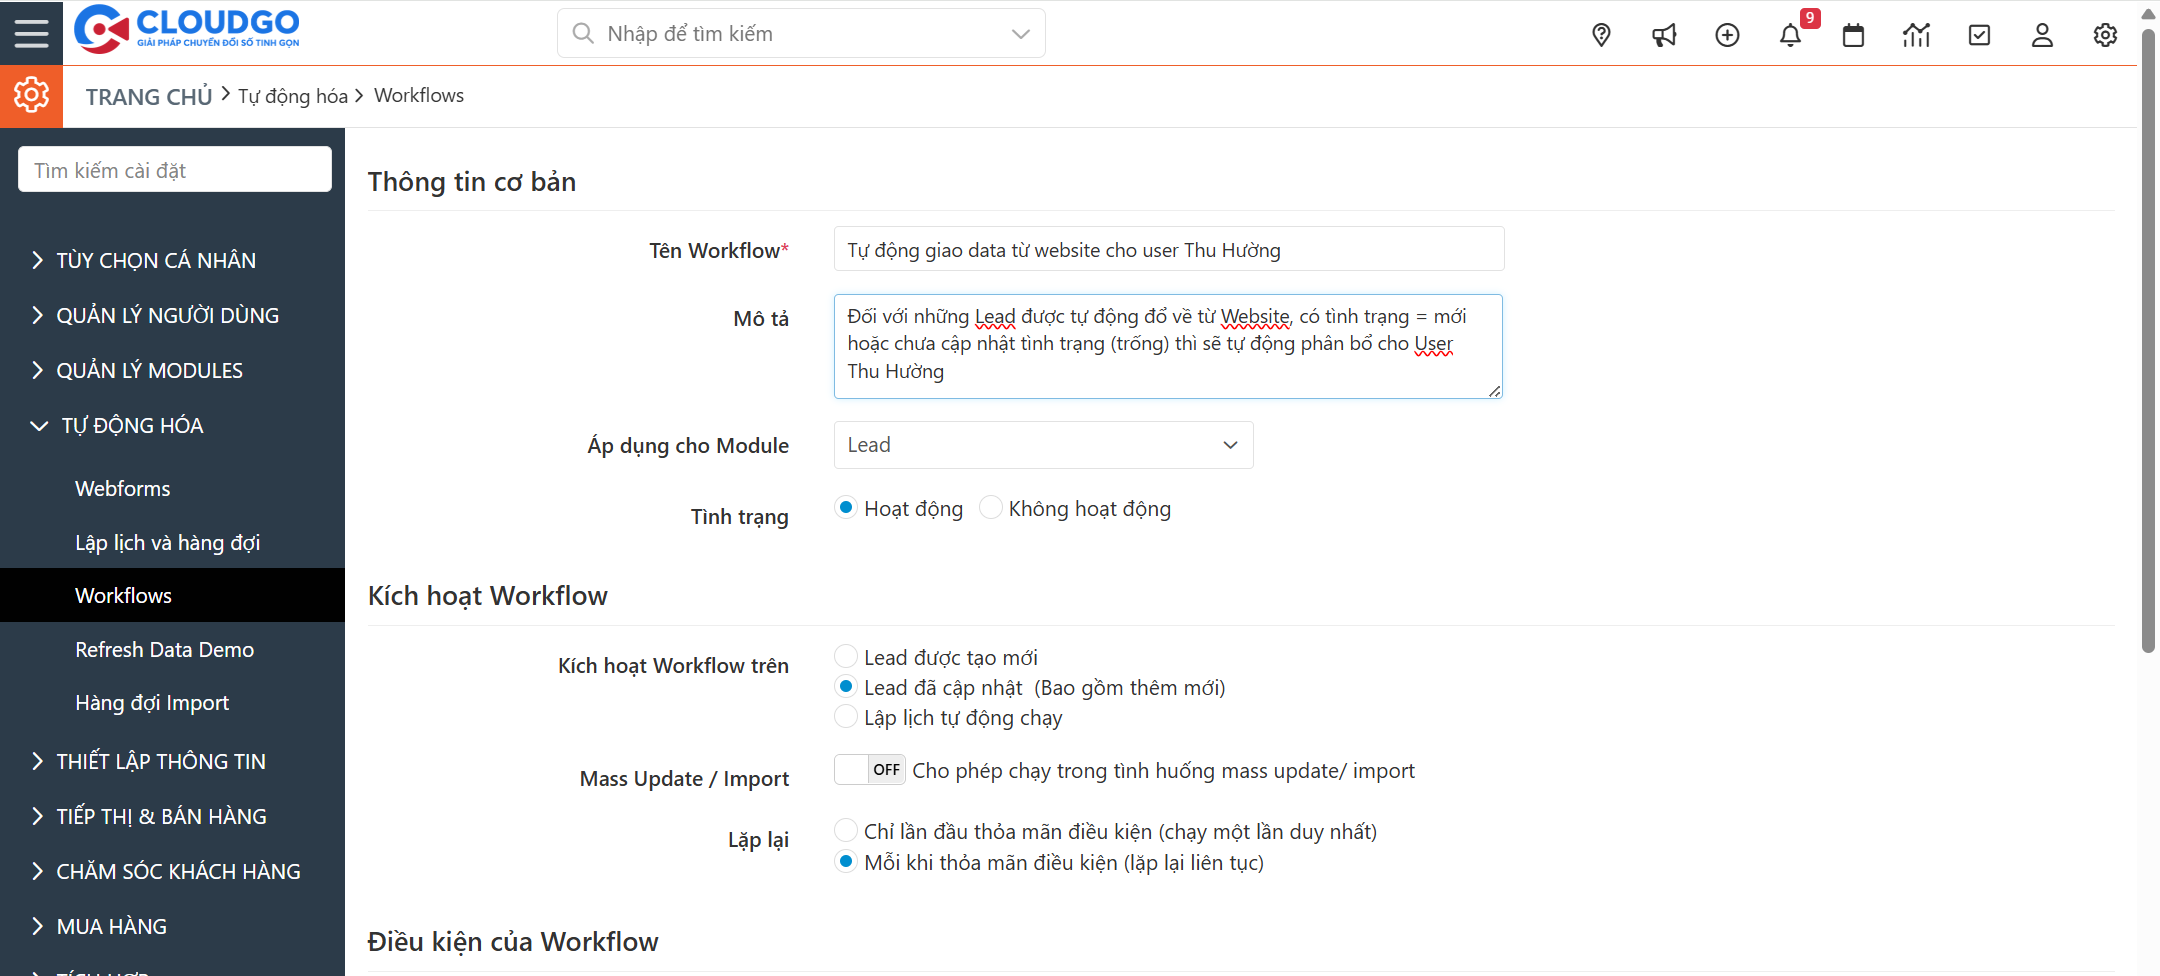Screen dimensions: 2160x976
Task: Open the 'Áp dụng cho Module' dropdown
Action: click(1043, 445)
